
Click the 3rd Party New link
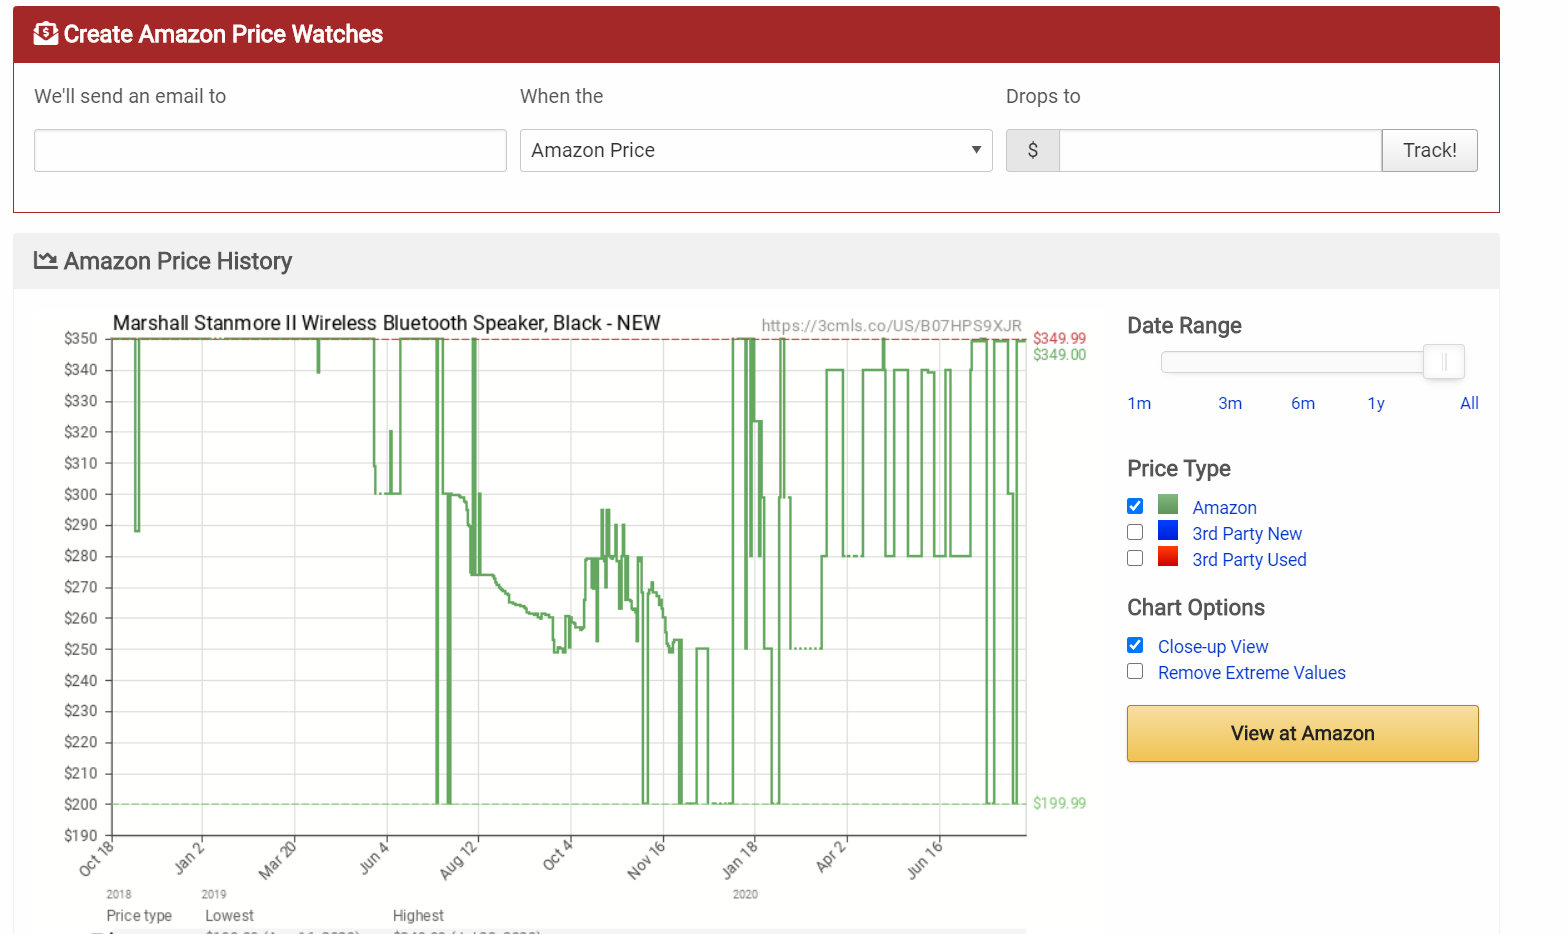tap(1247, 534)
